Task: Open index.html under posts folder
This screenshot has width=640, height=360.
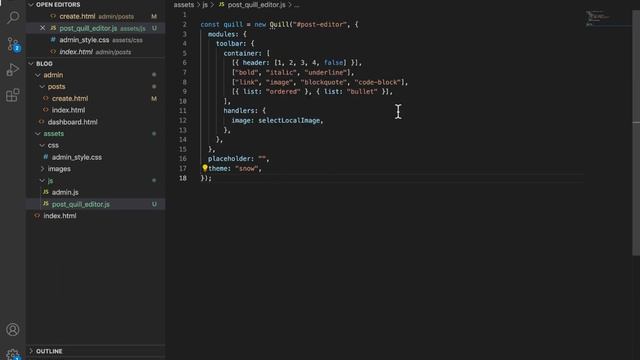Action: (x=96, y=110)
